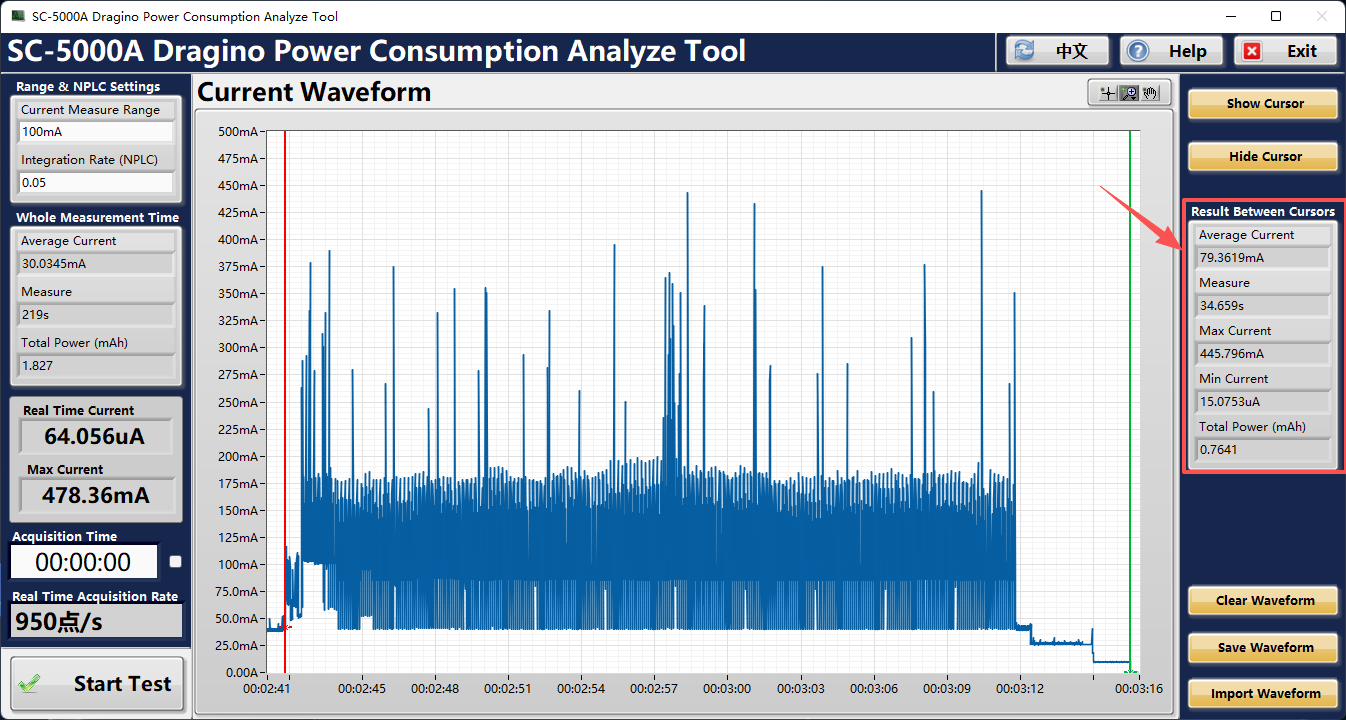Click the Exit button
Screen dimensions: 1346x720
click(x=1286, y=51)
